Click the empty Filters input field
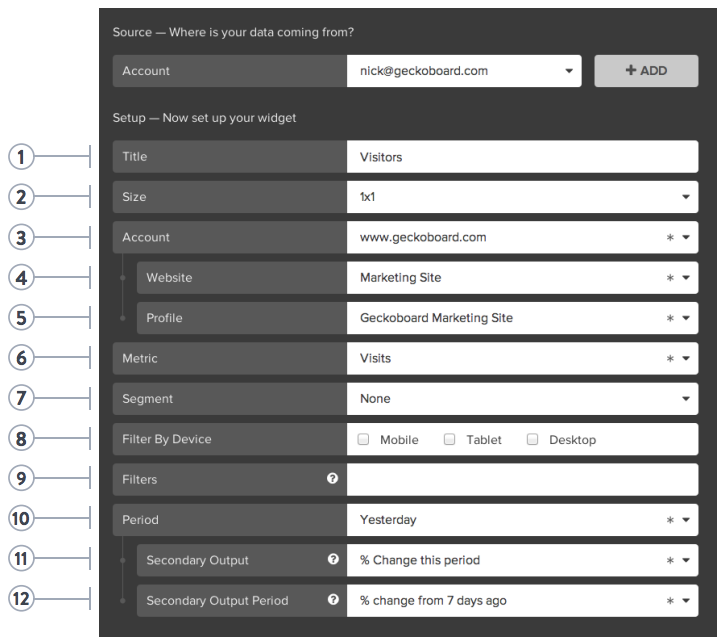Viewport: 723px width, 644px height. click(522, 479)
